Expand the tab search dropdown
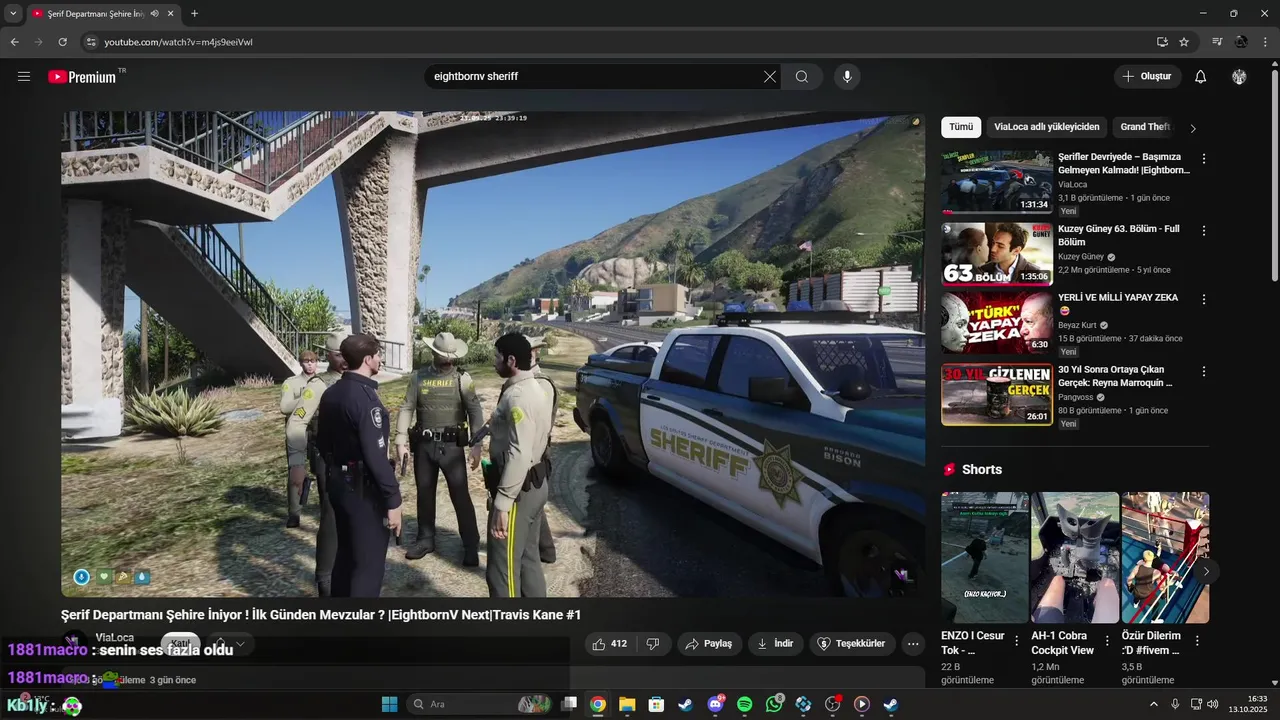1280x720 pixels. [x=13, y=13]
